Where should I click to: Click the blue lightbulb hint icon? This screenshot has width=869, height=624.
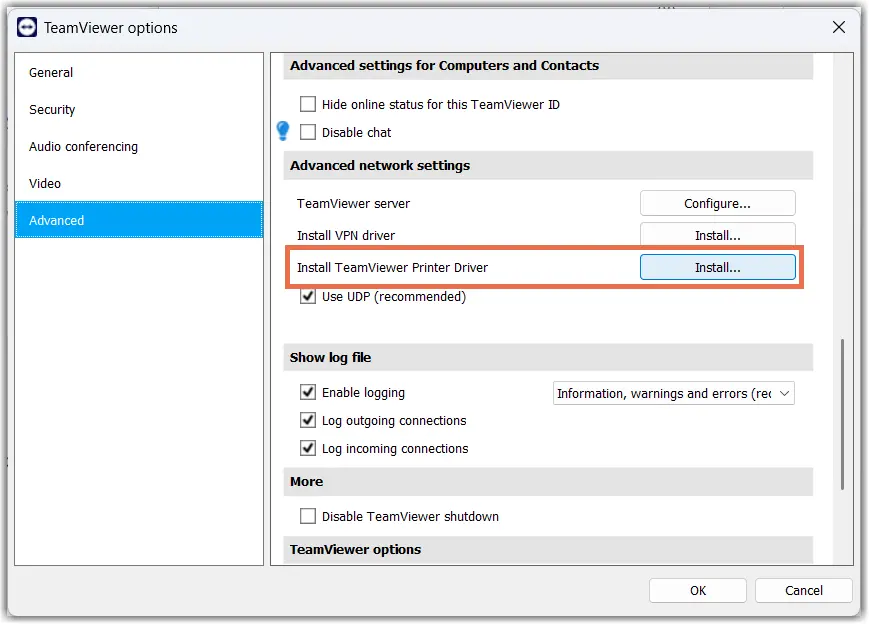pyautogui.click(x=283, y=131)
